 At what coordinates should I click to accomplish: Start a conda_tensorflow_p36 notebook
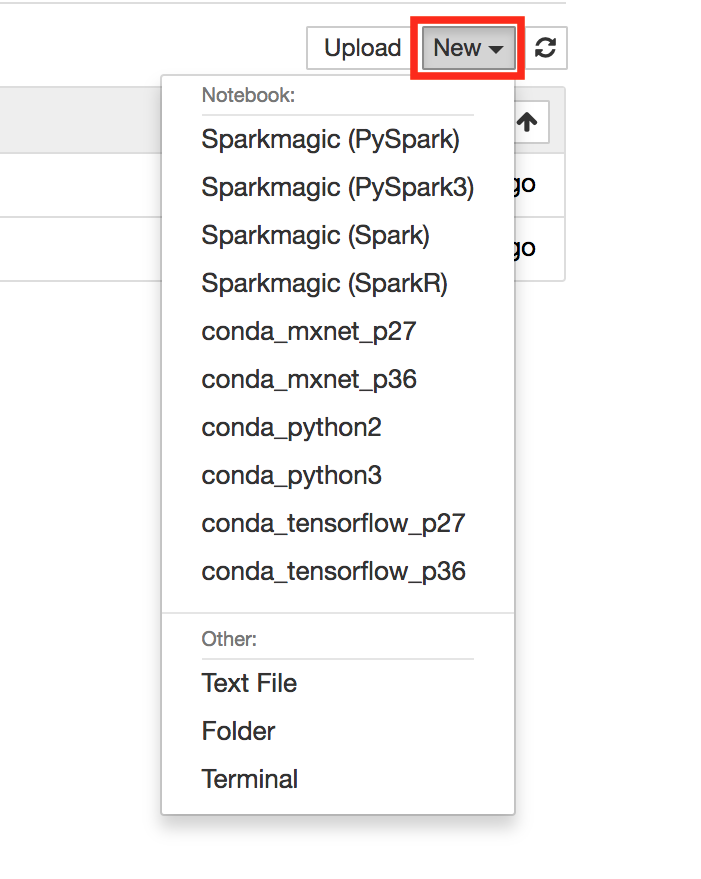[x=333, y=571]
